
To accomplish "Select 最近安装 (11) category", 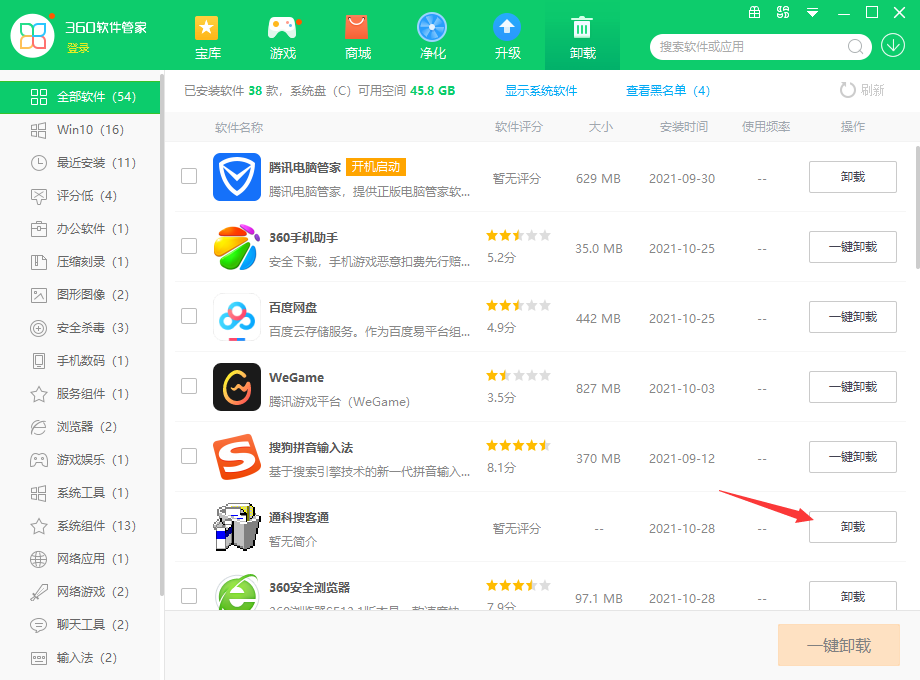I will point(80,163).
